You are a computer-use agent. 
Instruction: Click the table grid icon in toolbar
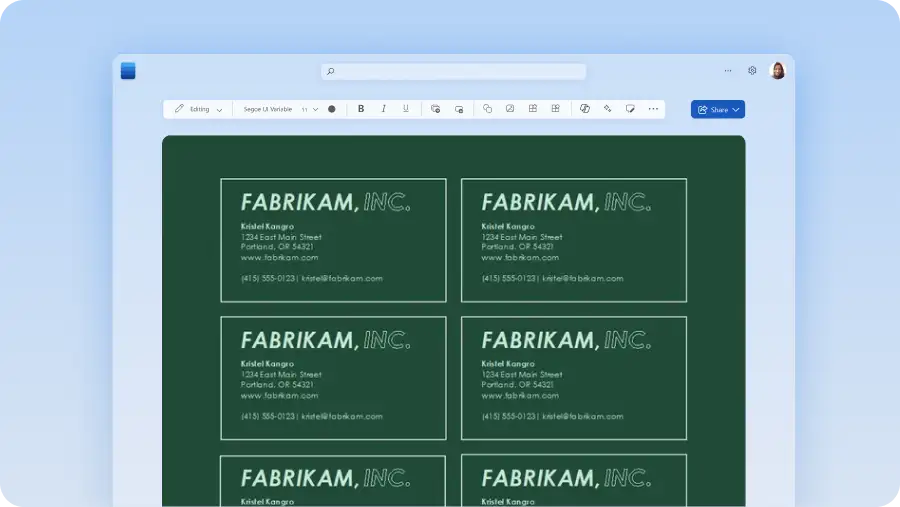tap(533, 109)
